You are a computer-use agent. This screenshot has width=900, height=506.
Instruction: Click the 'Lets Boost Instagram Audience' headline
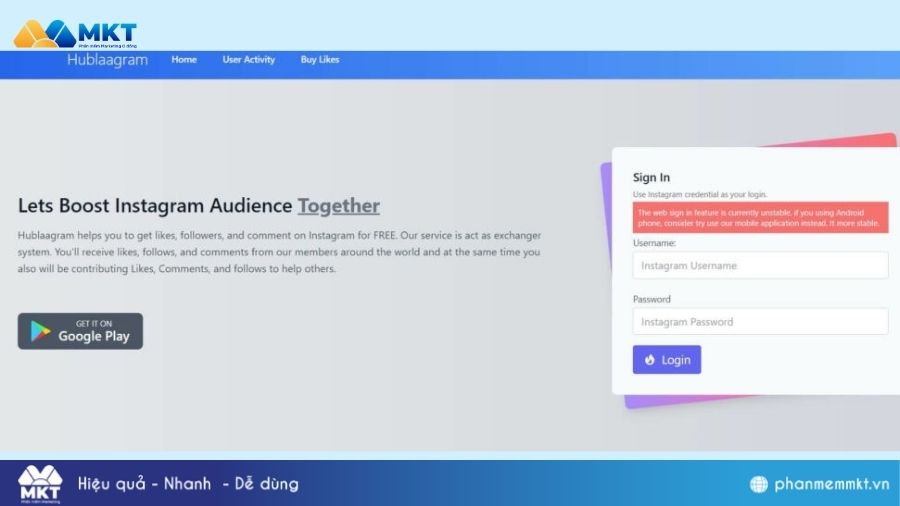[155, 205]
